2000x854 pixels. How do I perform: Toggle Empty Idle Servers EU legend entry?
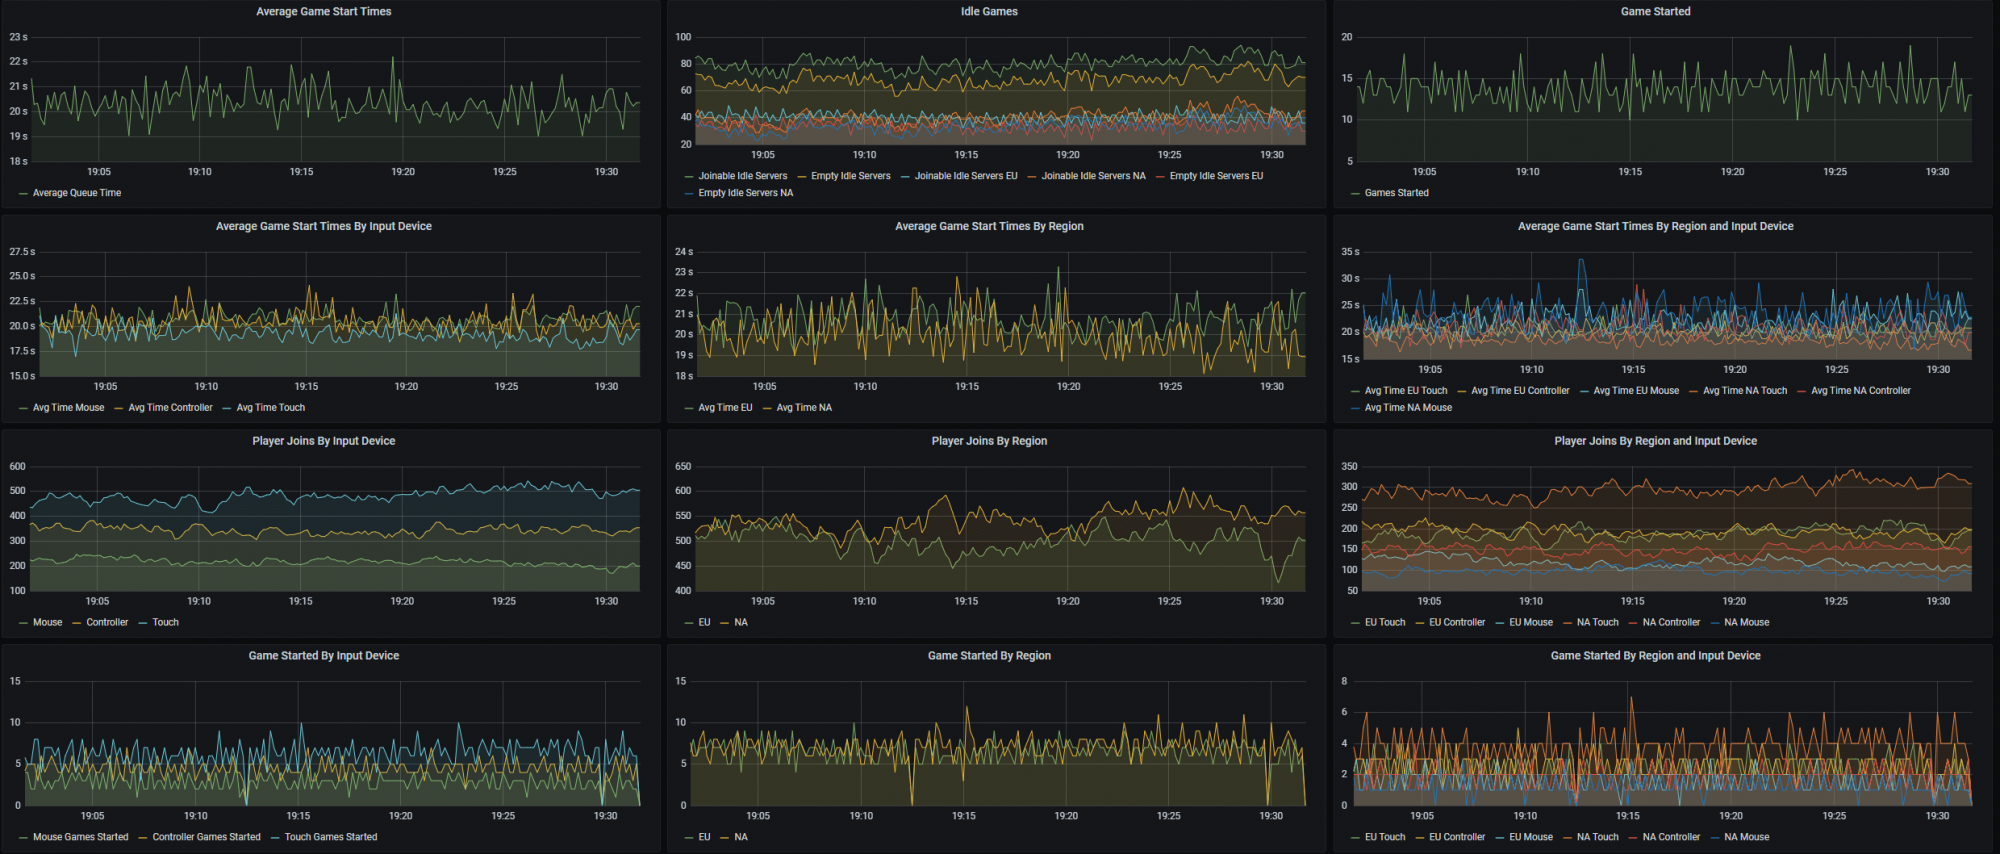tap(1216, 176)
